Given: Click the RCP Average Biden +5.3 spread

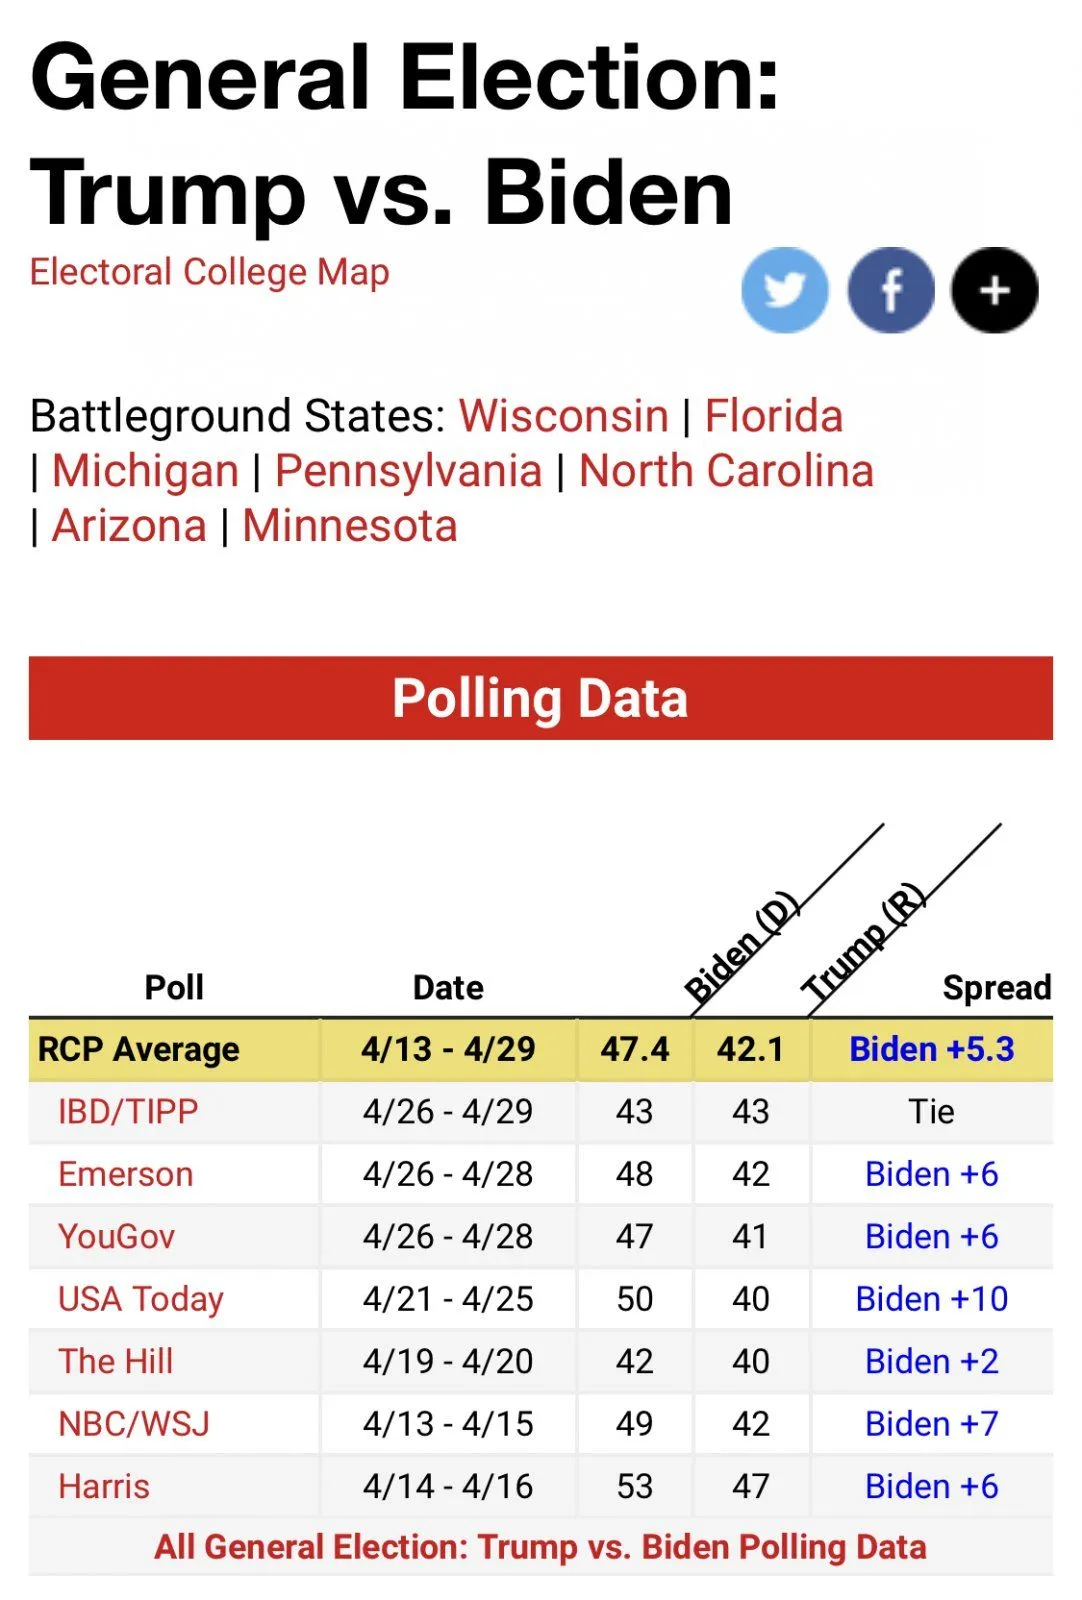Looking at the screenshot, I should click(931, 1049).
